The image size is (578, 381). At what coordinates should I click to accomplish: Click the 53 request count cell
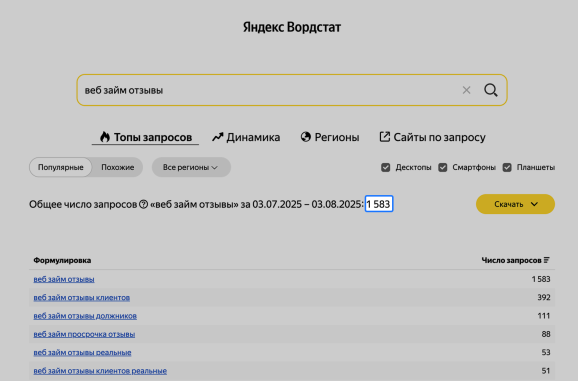(x=546, y=352)
